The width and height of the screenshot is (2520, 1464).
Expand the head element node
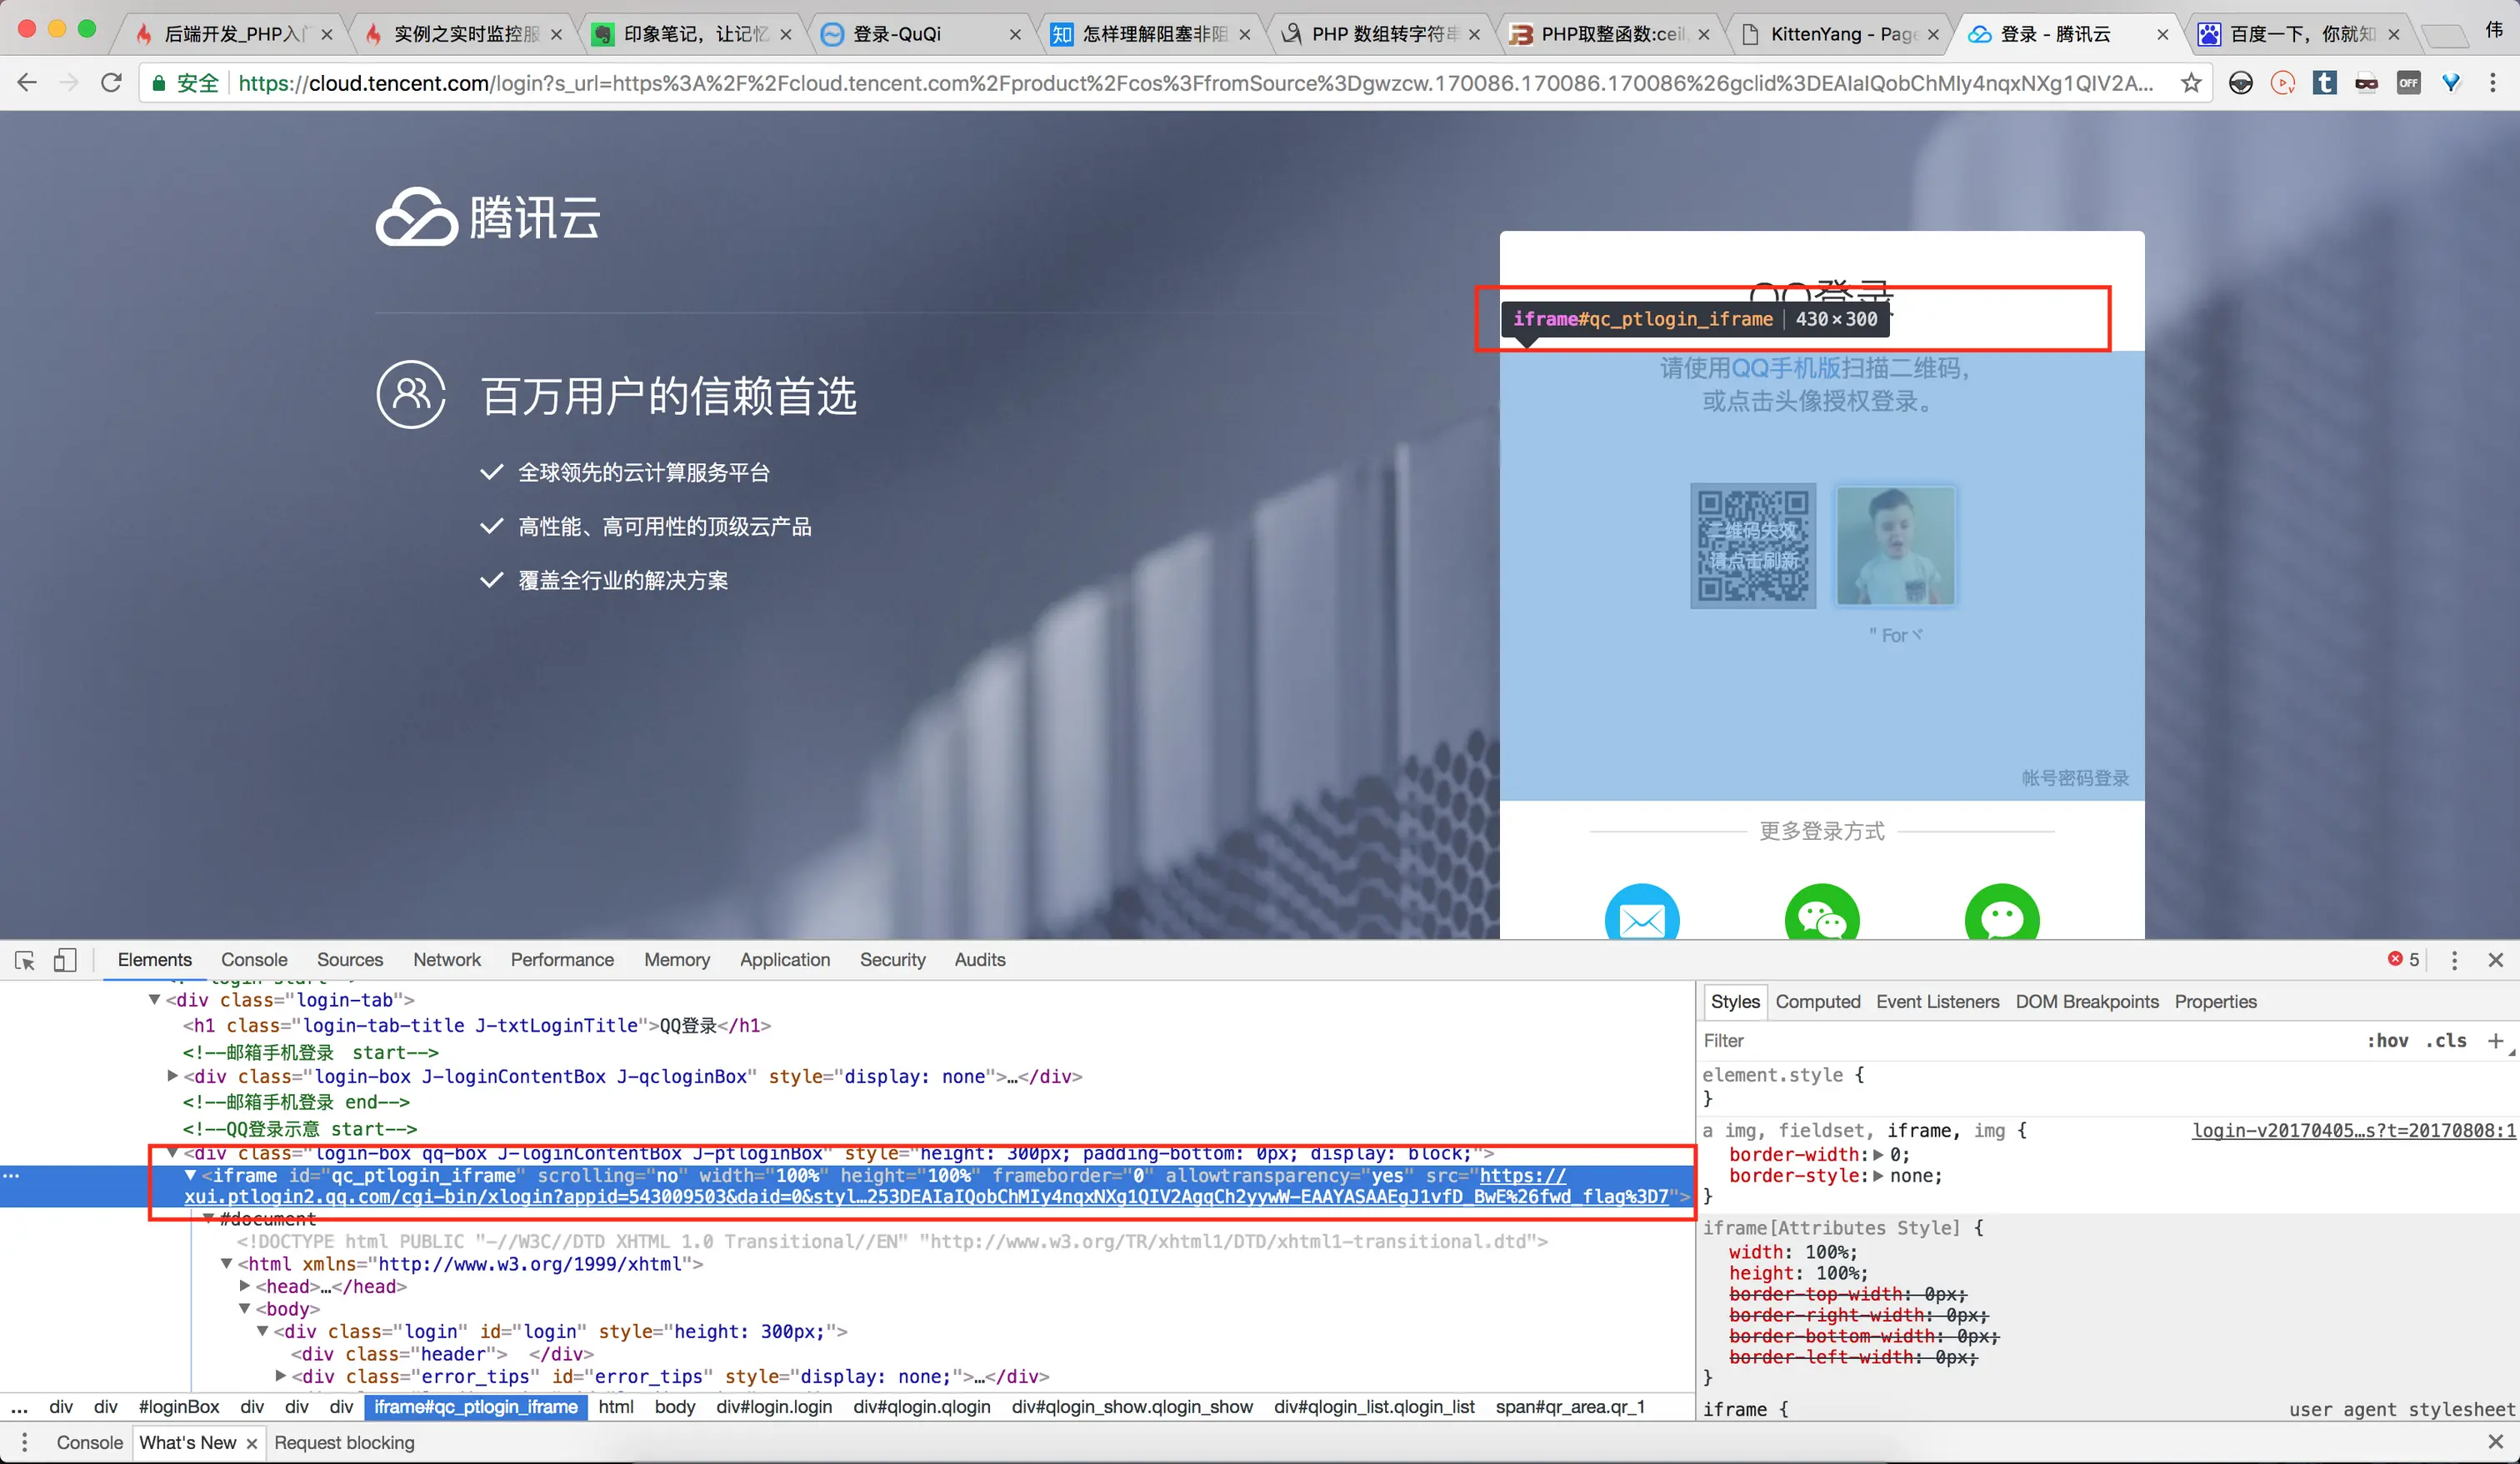click(x=245, y=1286)
